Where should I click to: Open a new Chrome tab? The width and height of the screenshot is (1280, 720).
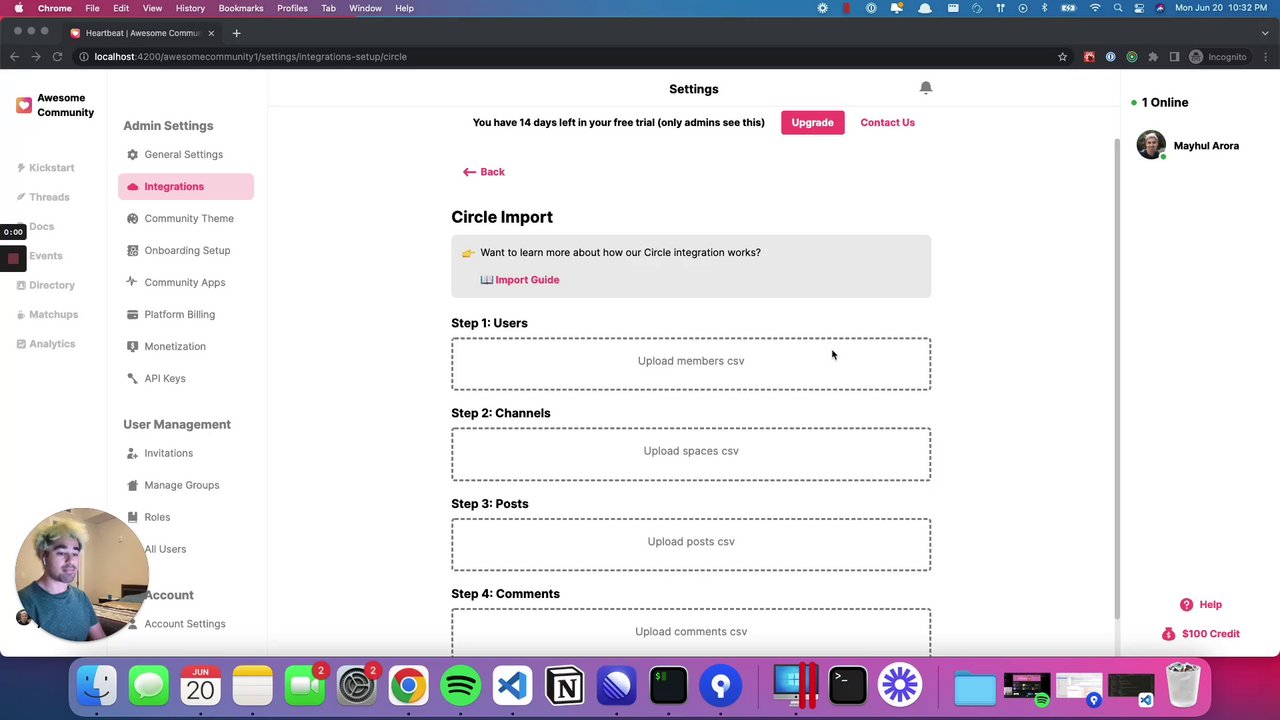coord(236,33)
